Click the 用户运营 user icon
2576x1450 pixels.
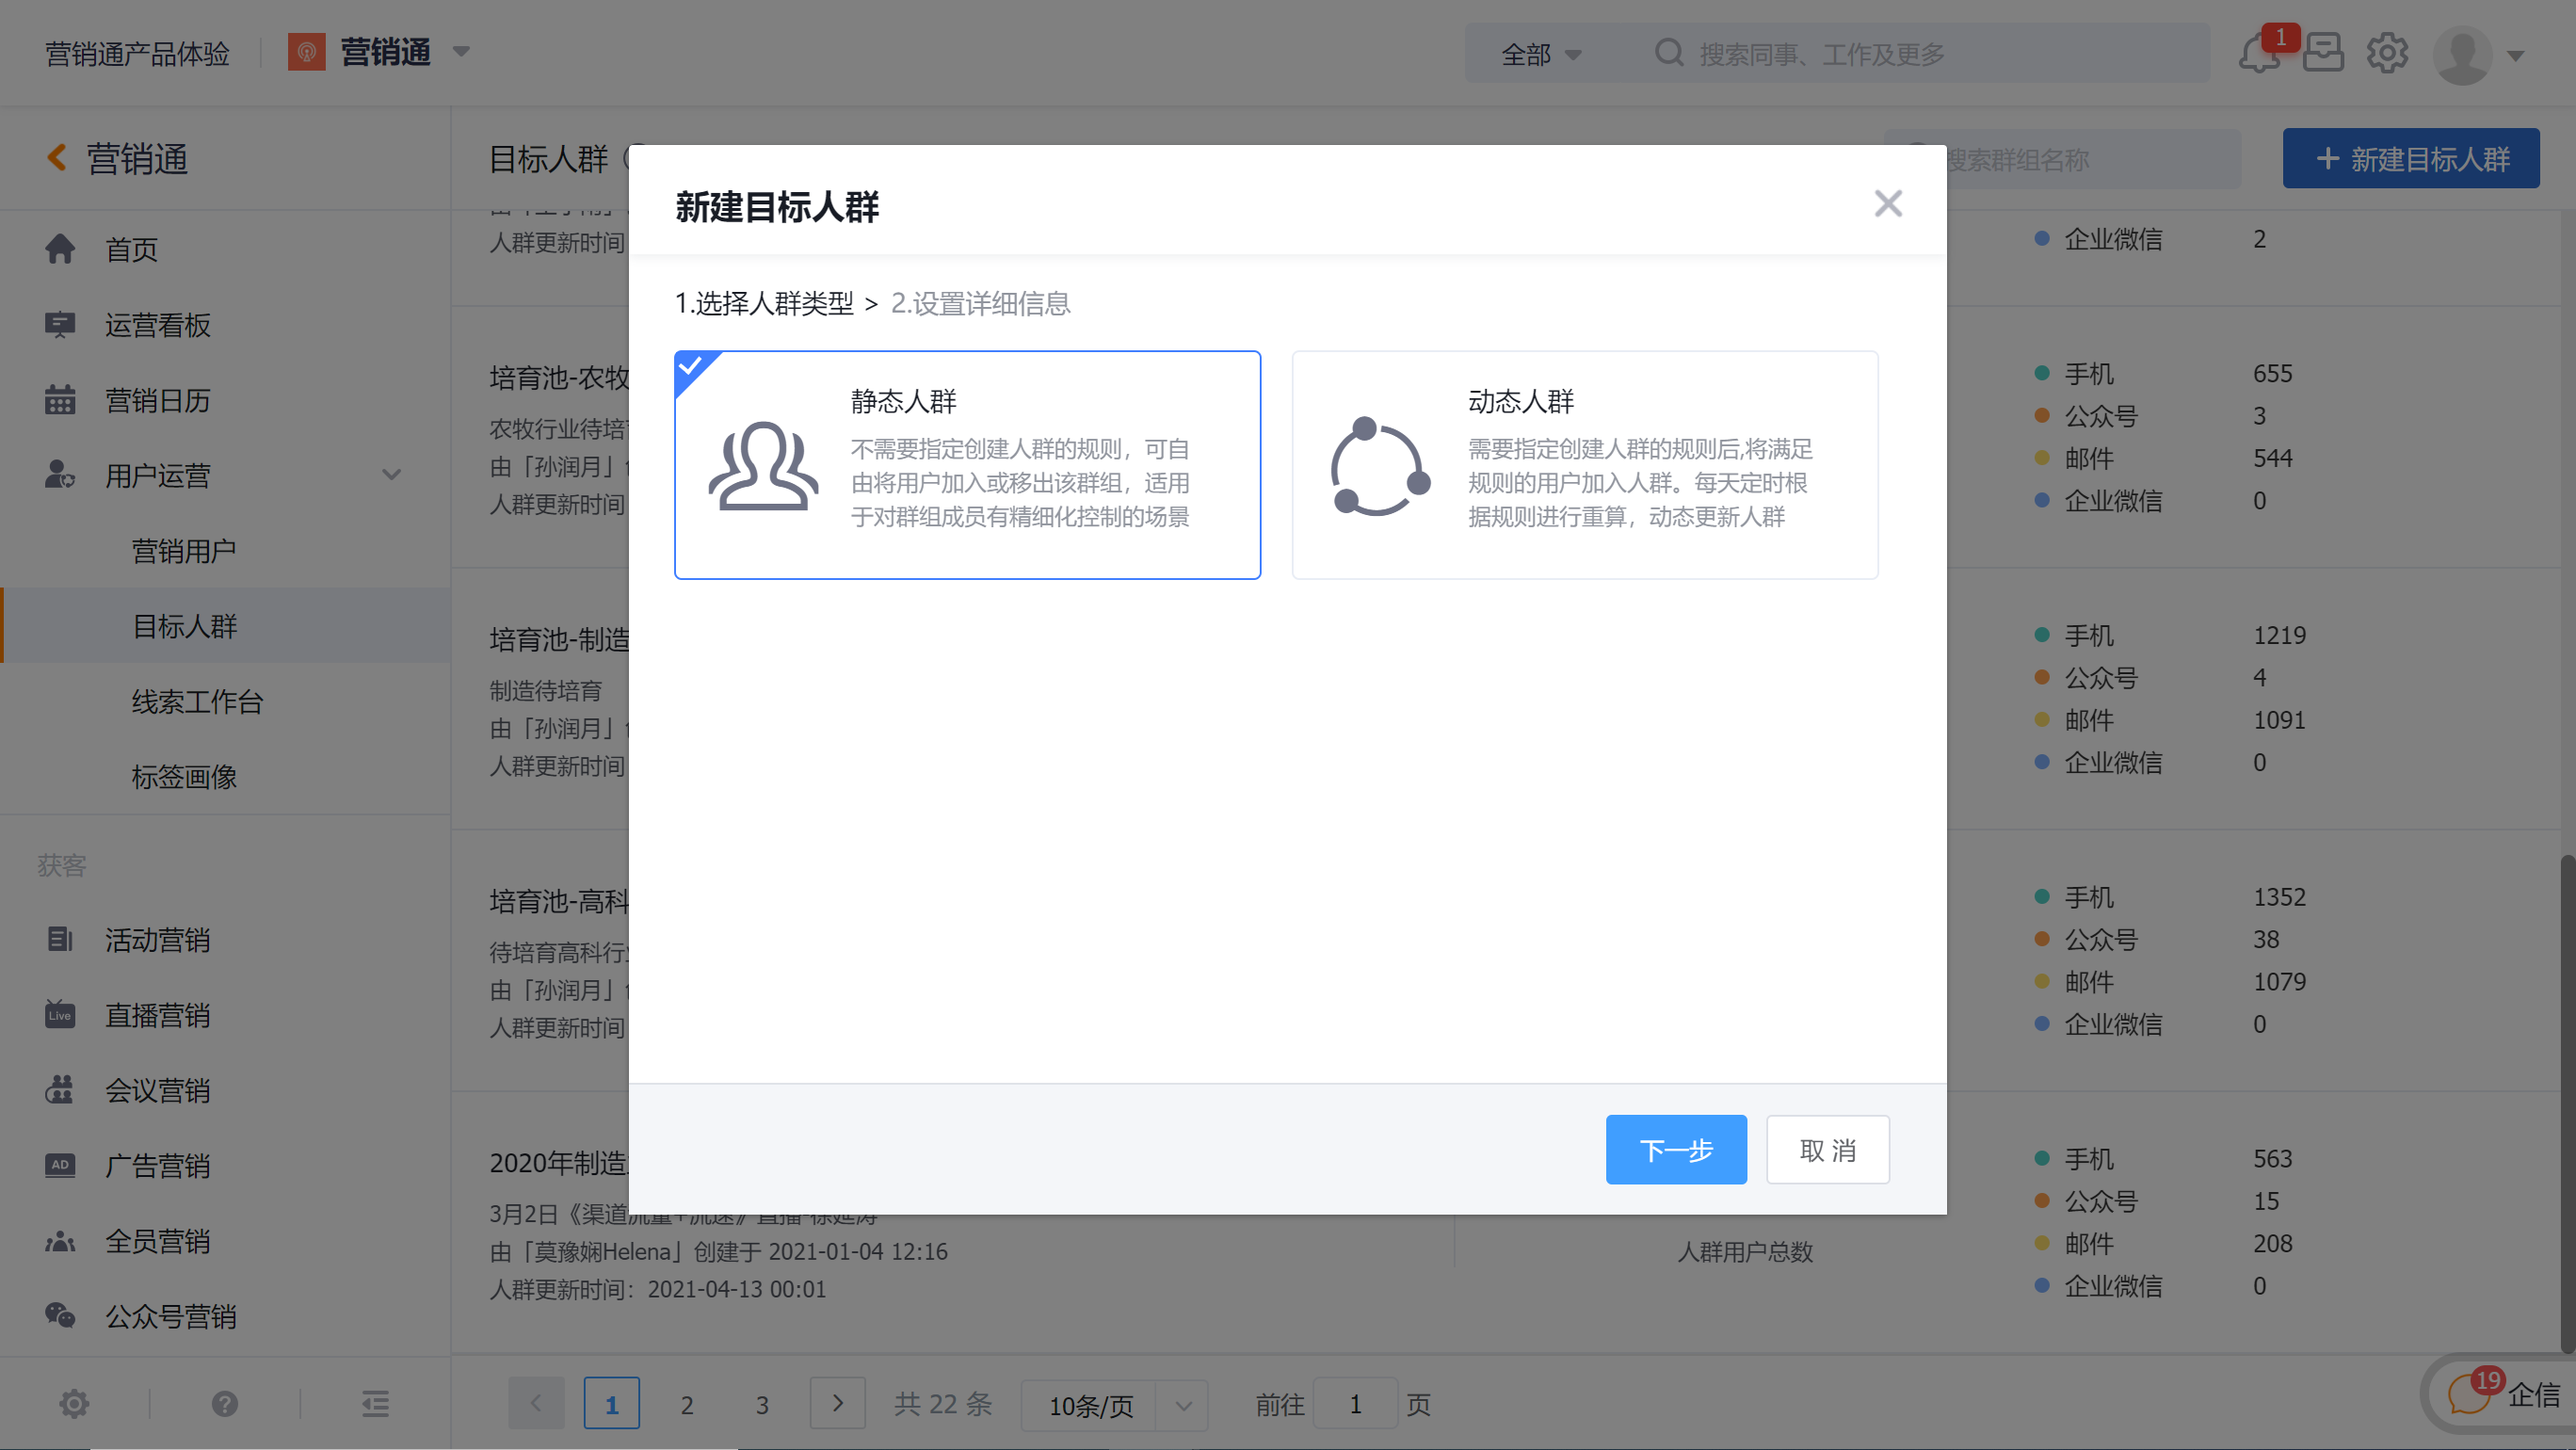click(x=60, y=475)
